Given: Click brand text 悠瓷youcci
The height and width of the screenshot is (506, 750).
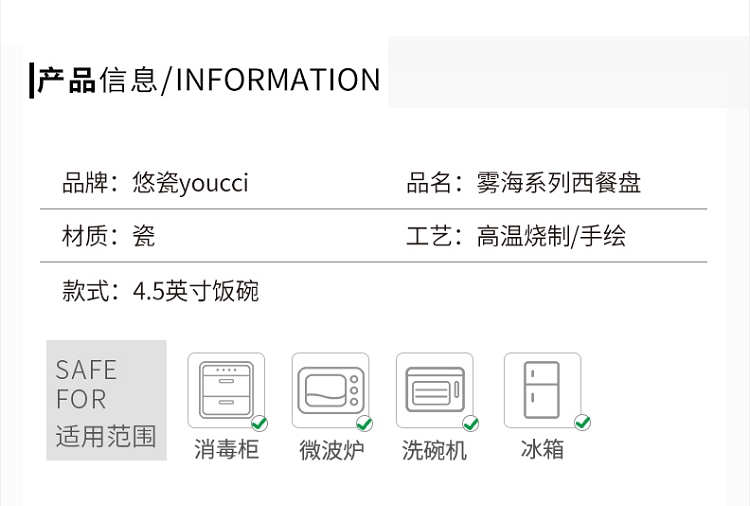Looking at the screenshot, I should click(190, 183).
